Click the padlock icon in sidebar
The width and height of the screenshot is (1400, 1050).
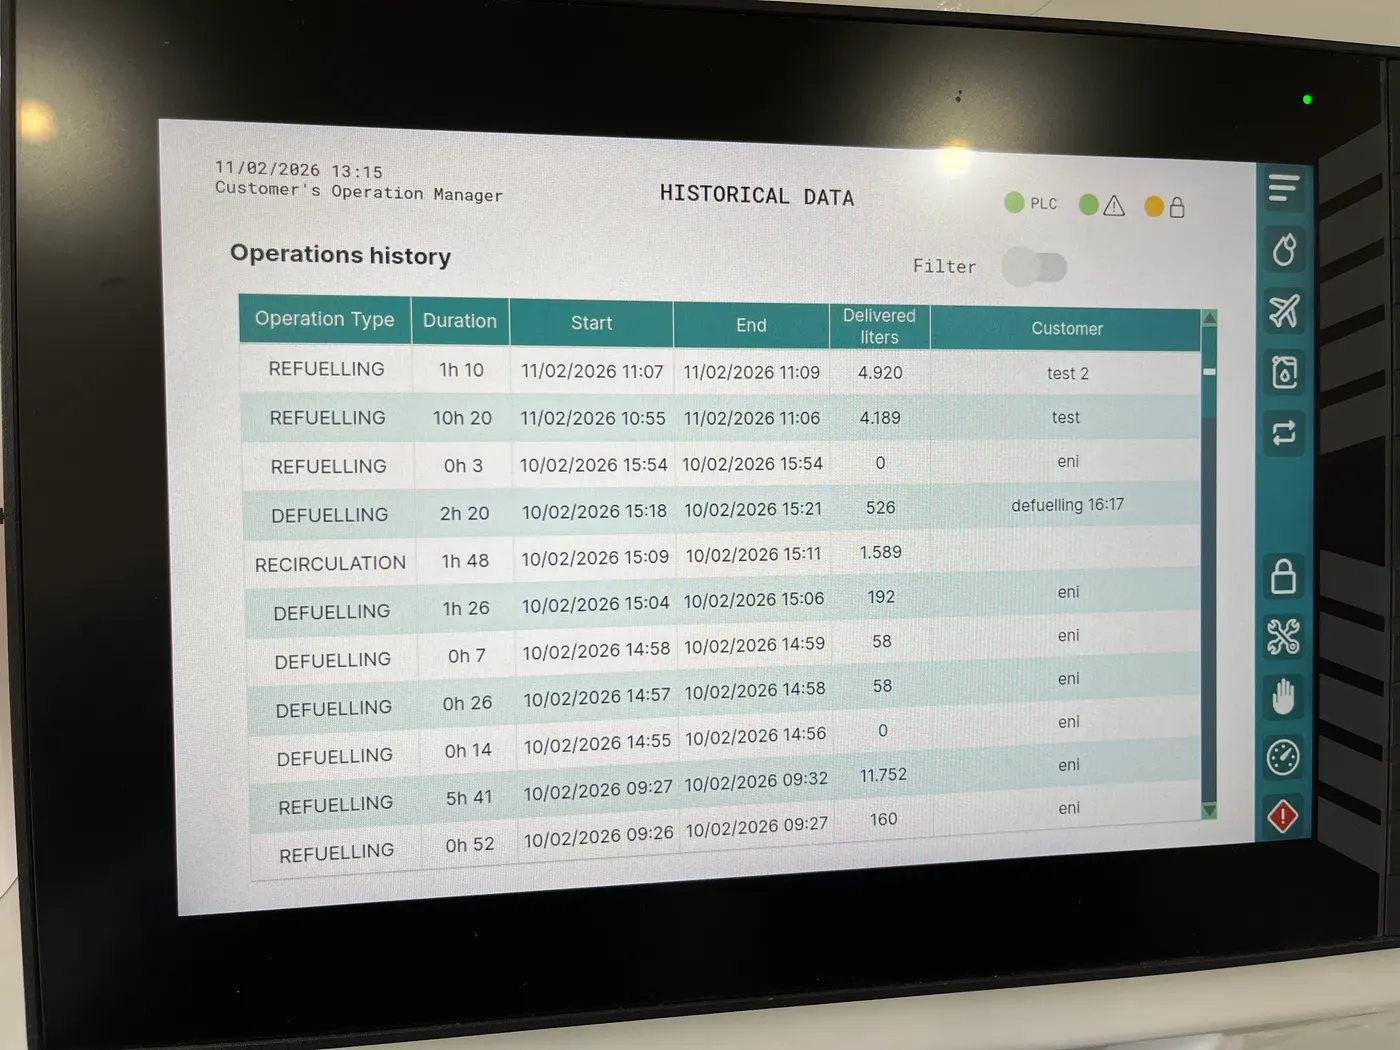click(1284, 577)
